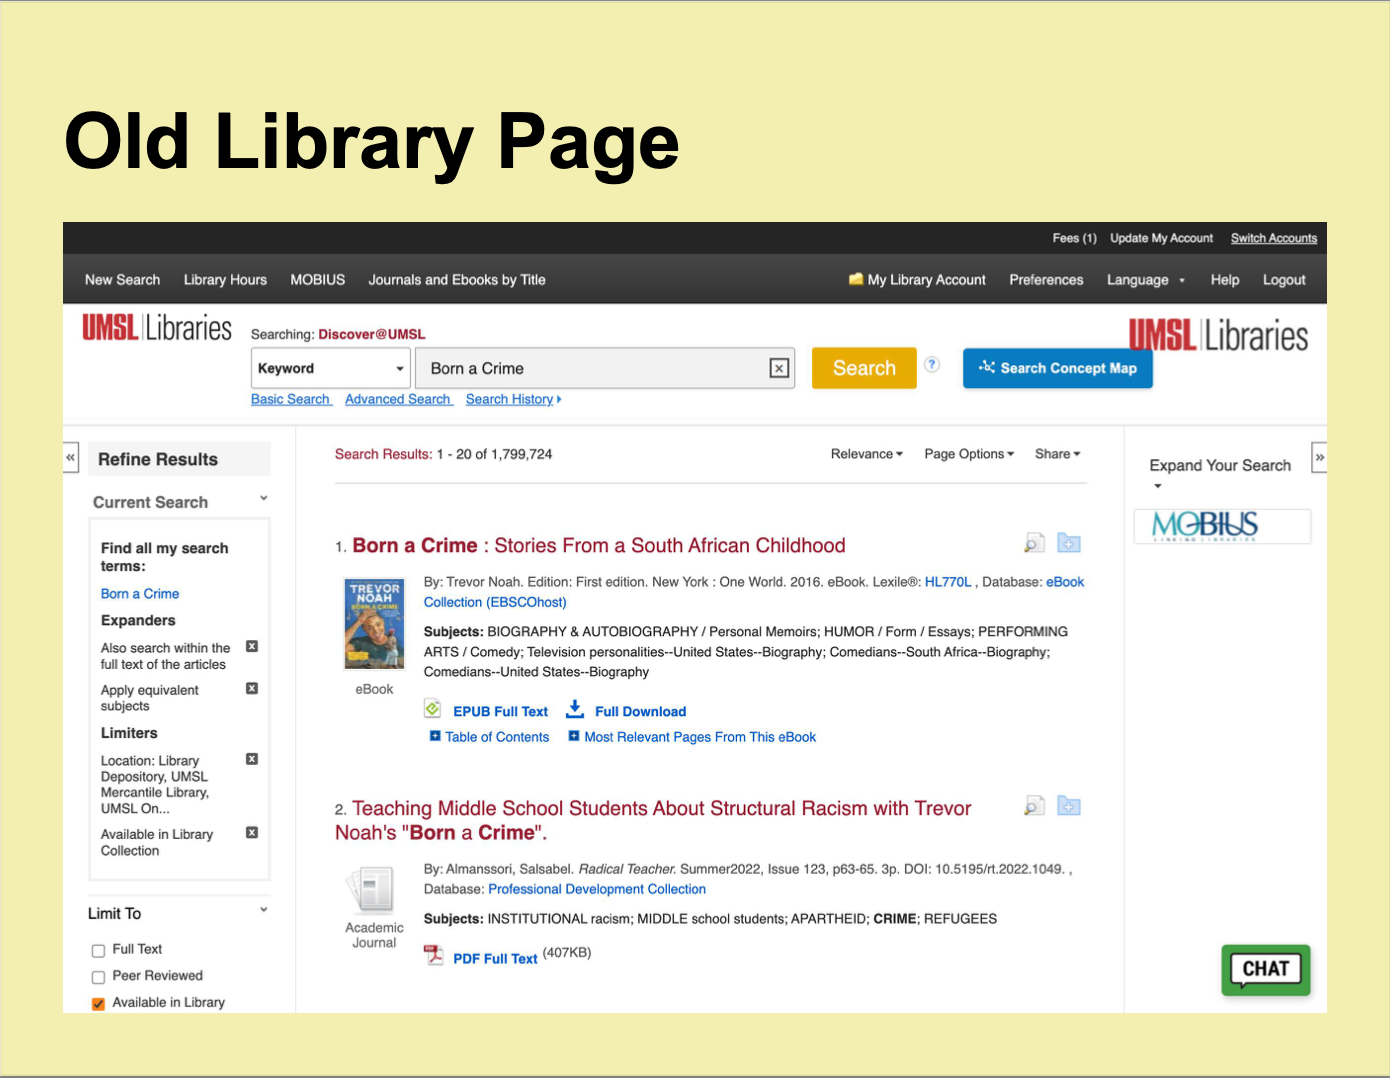Viewport: 1390px width, 1078px height.
Task: Remove 'Apply equivalent subjects' expander
Action: click(x=252, y=689)
